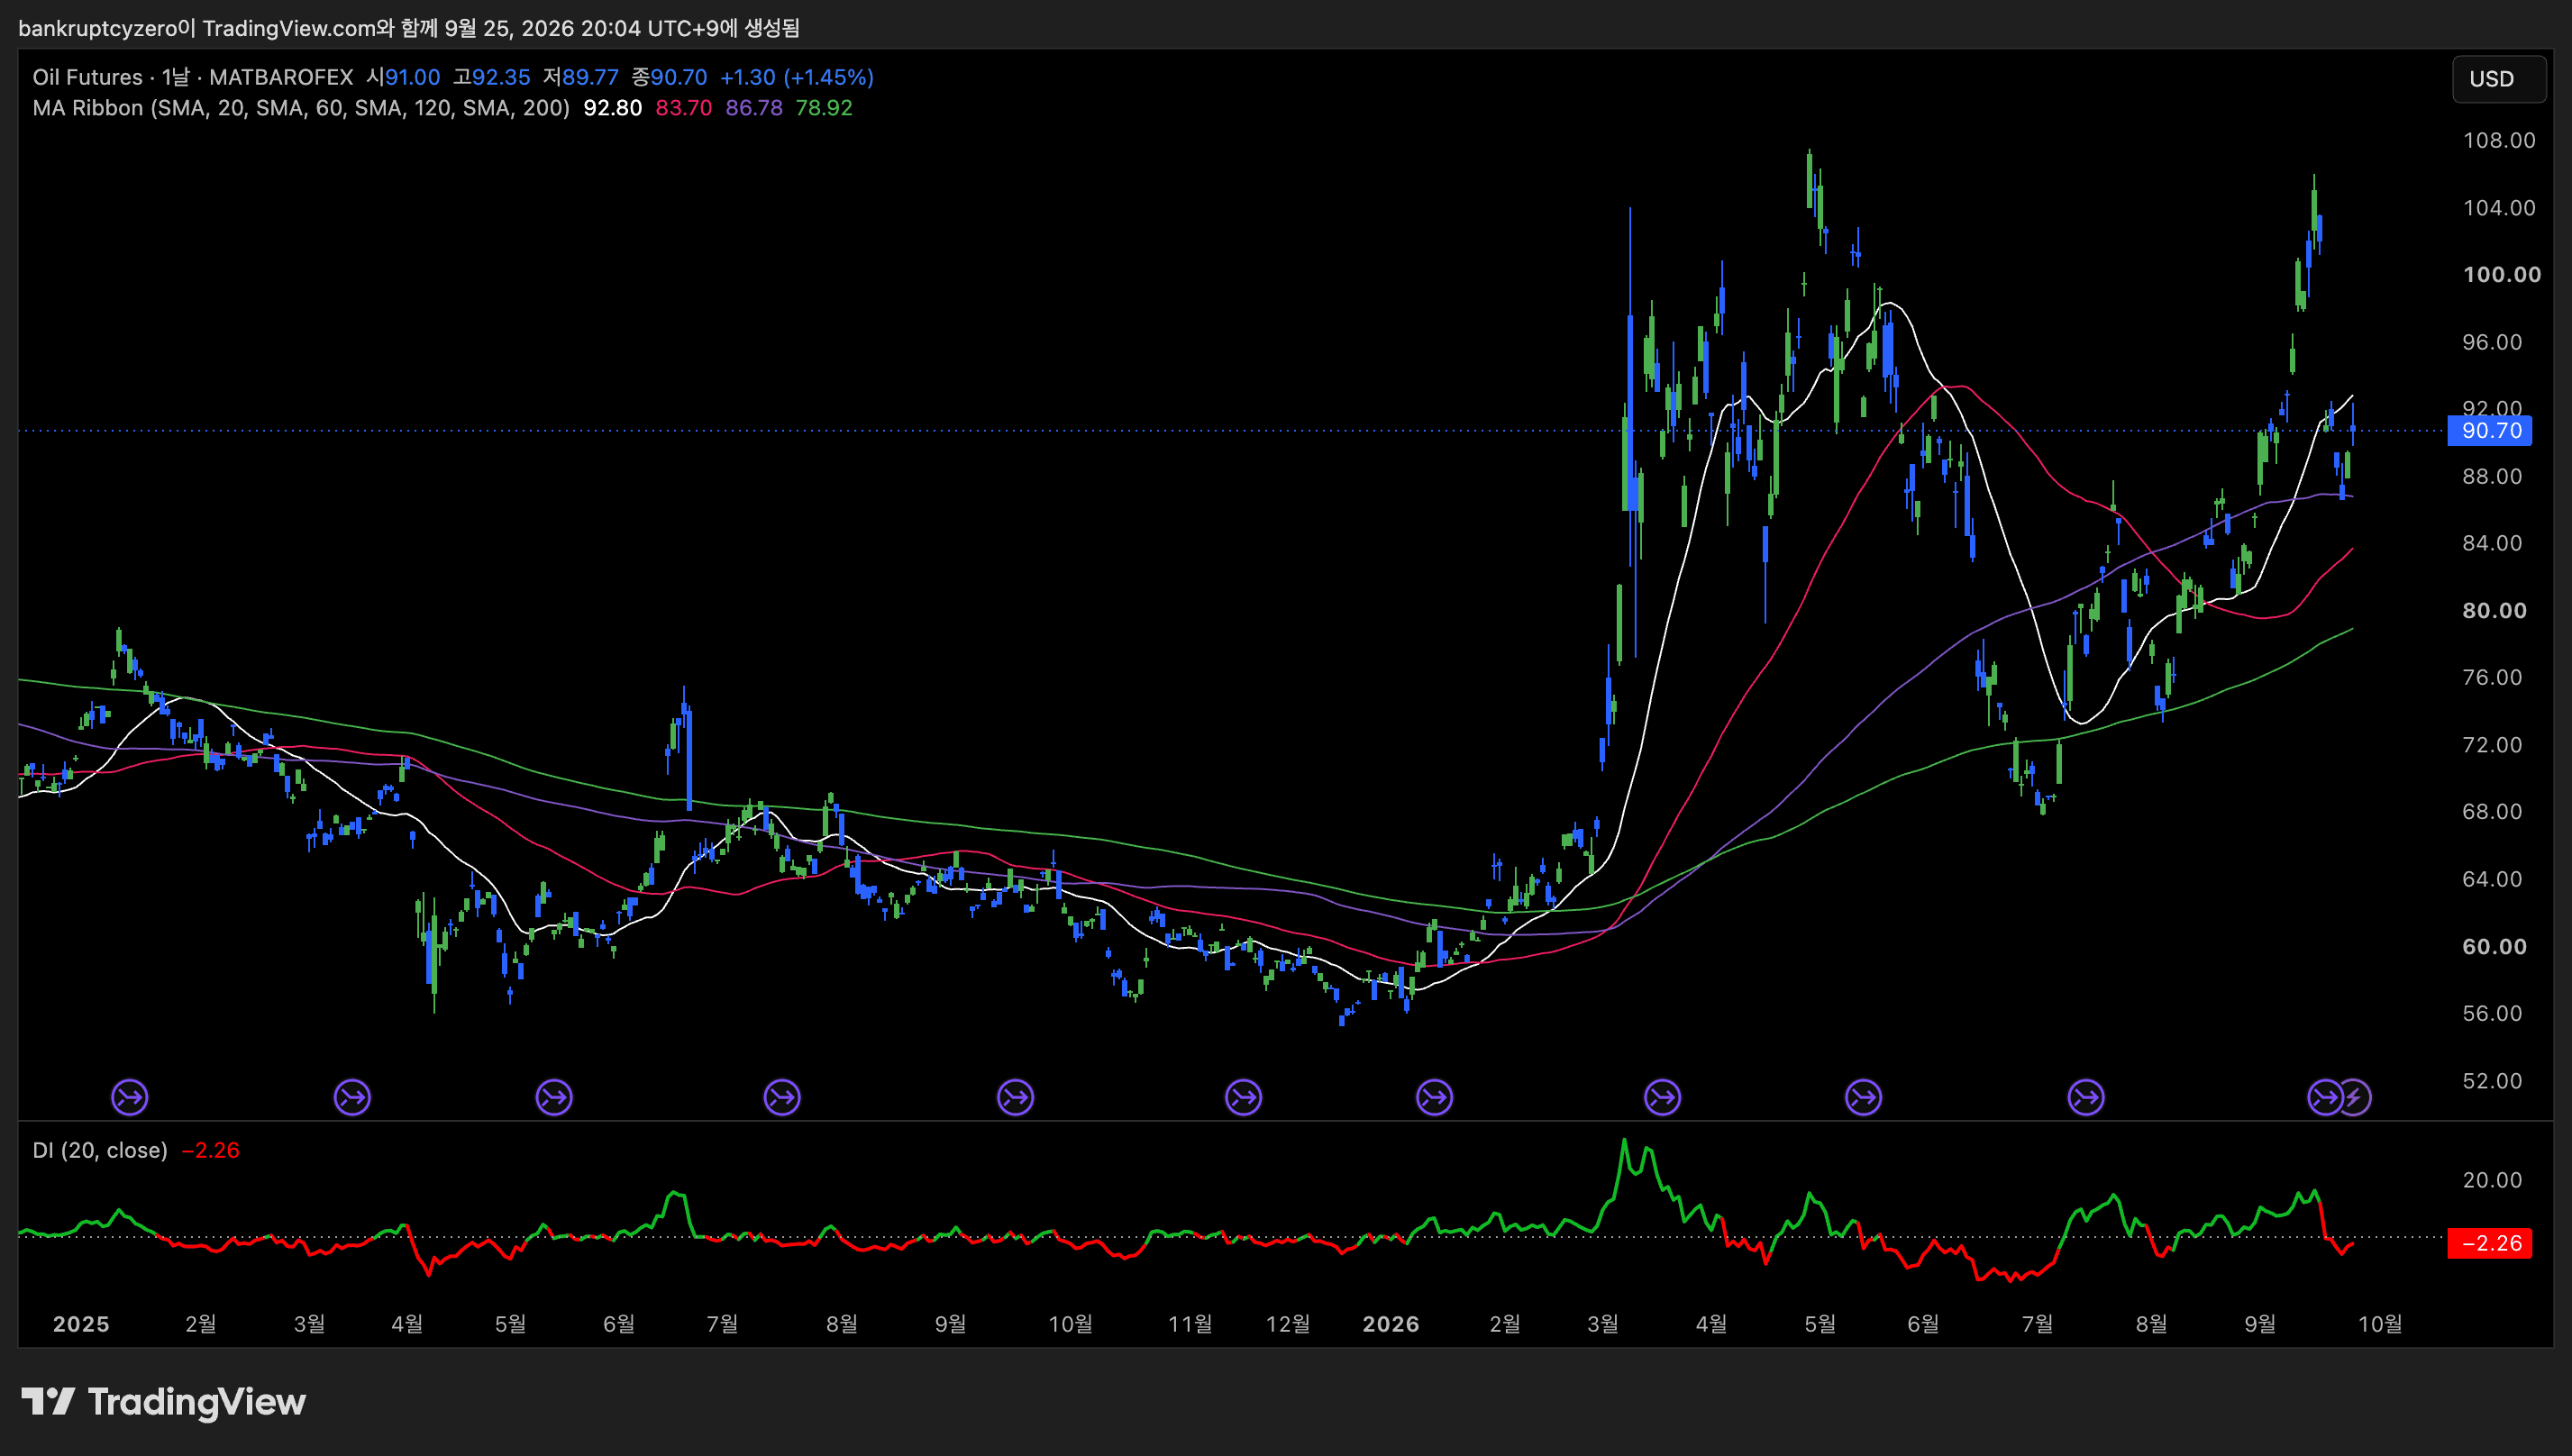Click the change value +1.30 (+1.45%)
This screenshot has width=2572, height=1456.
797,77
